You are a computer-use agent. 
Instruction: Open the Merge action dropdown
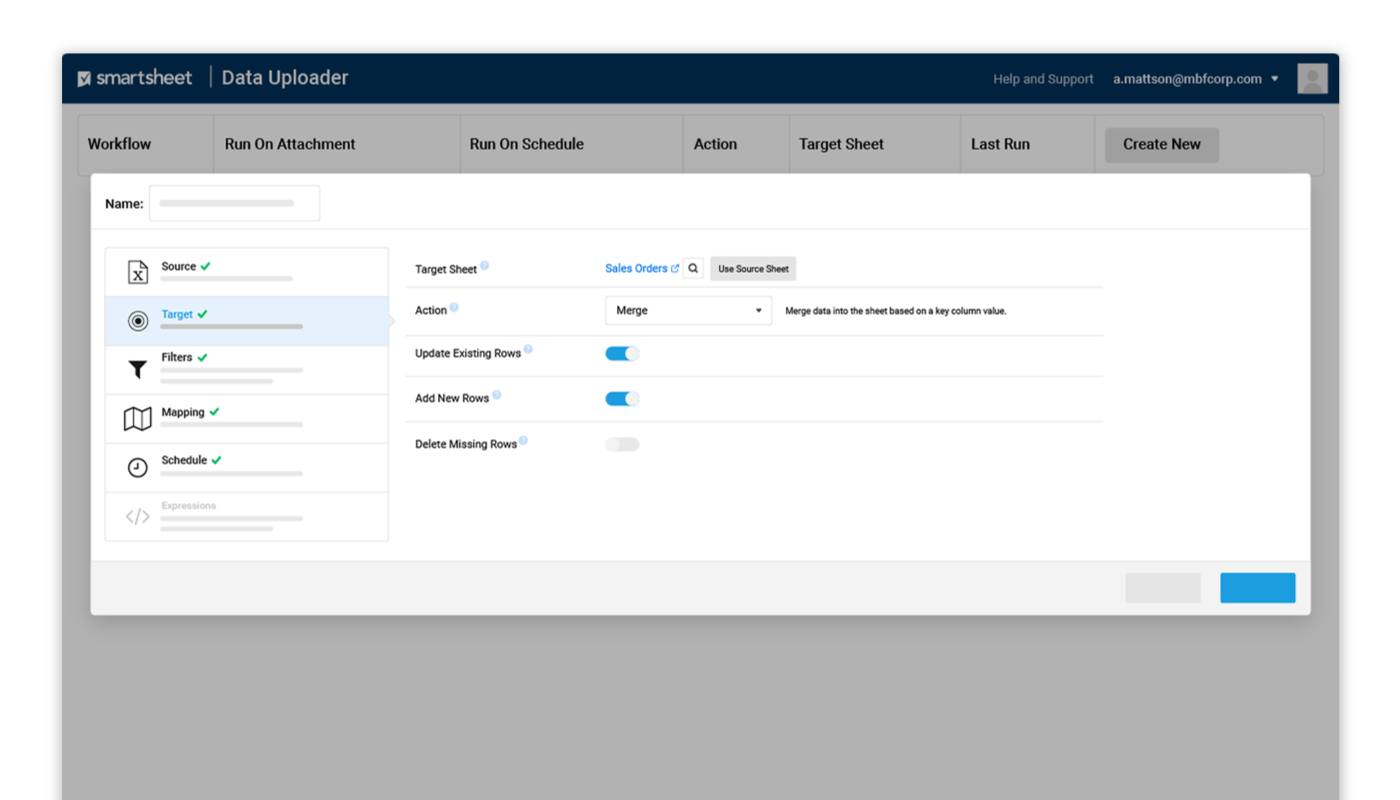(x=688, y=311)
